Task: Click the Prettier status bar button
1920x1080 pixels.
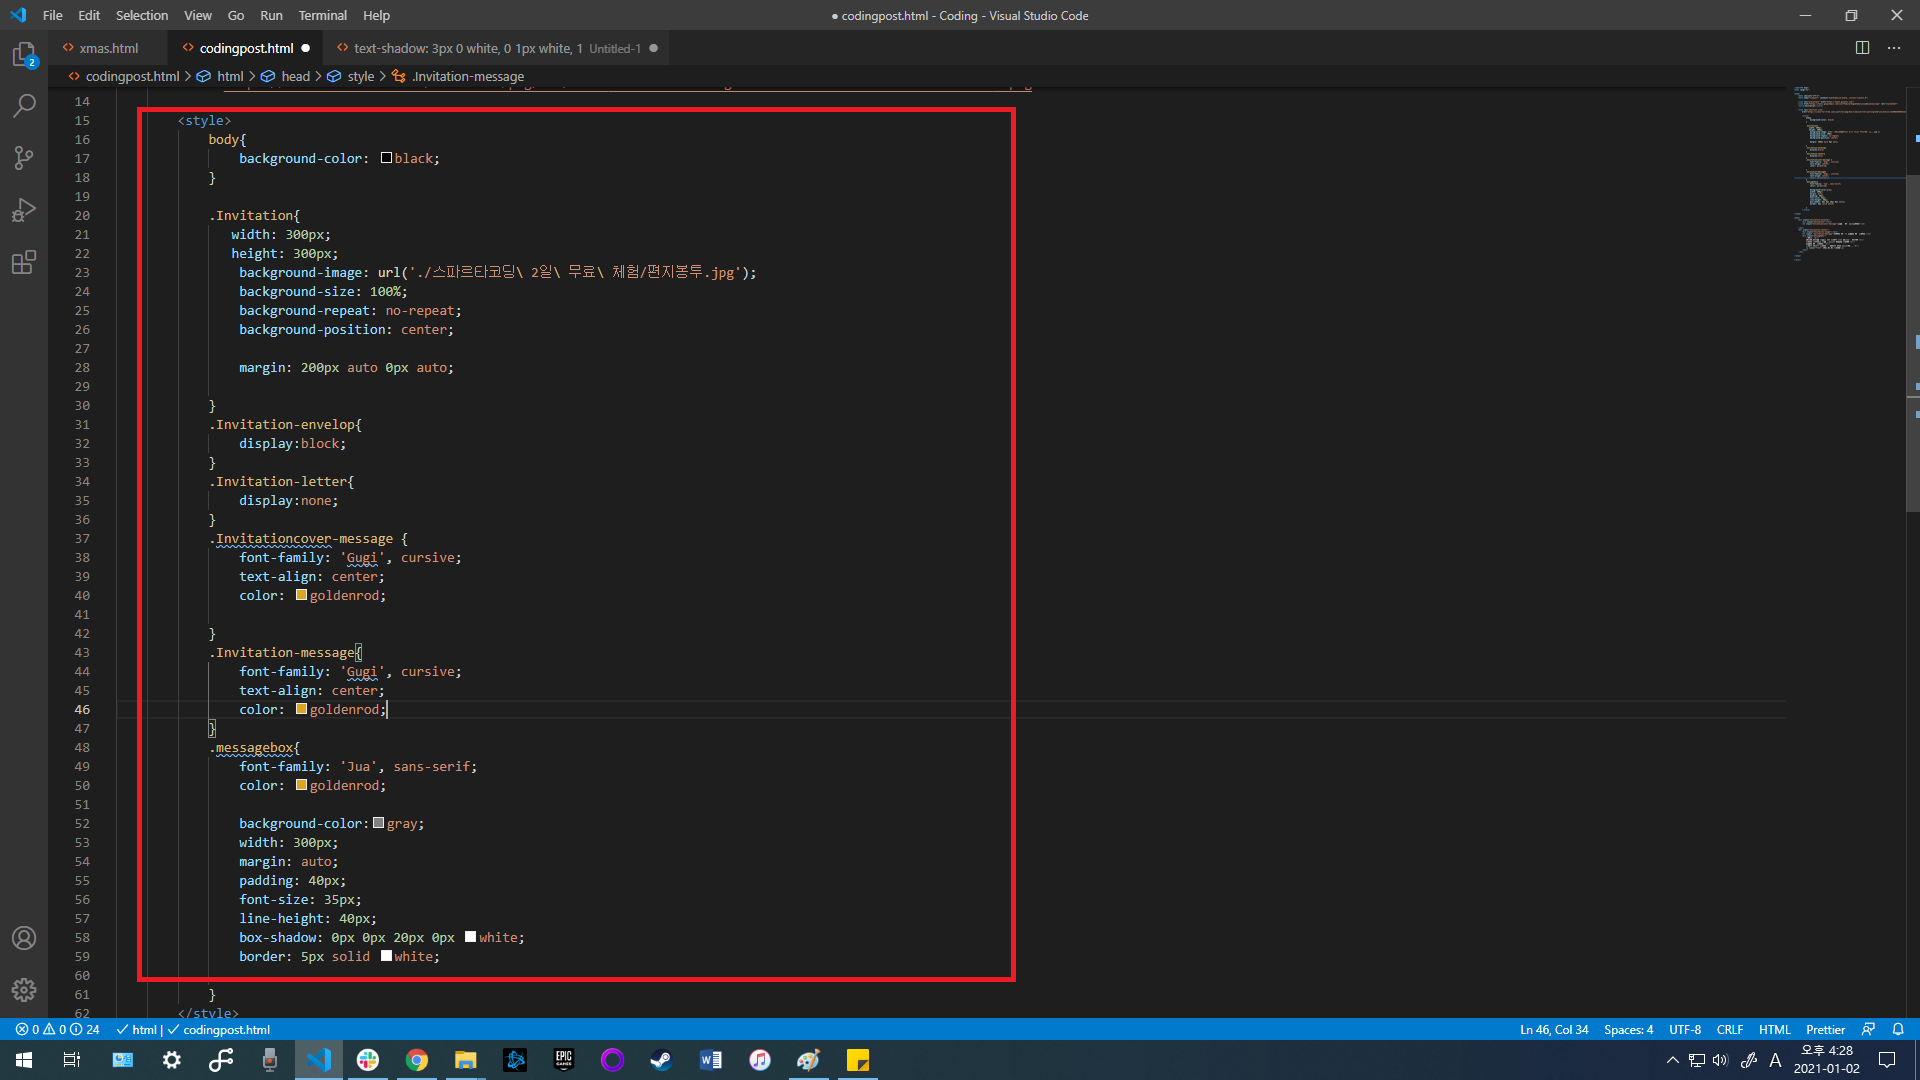Action: coord(1825,1029)
